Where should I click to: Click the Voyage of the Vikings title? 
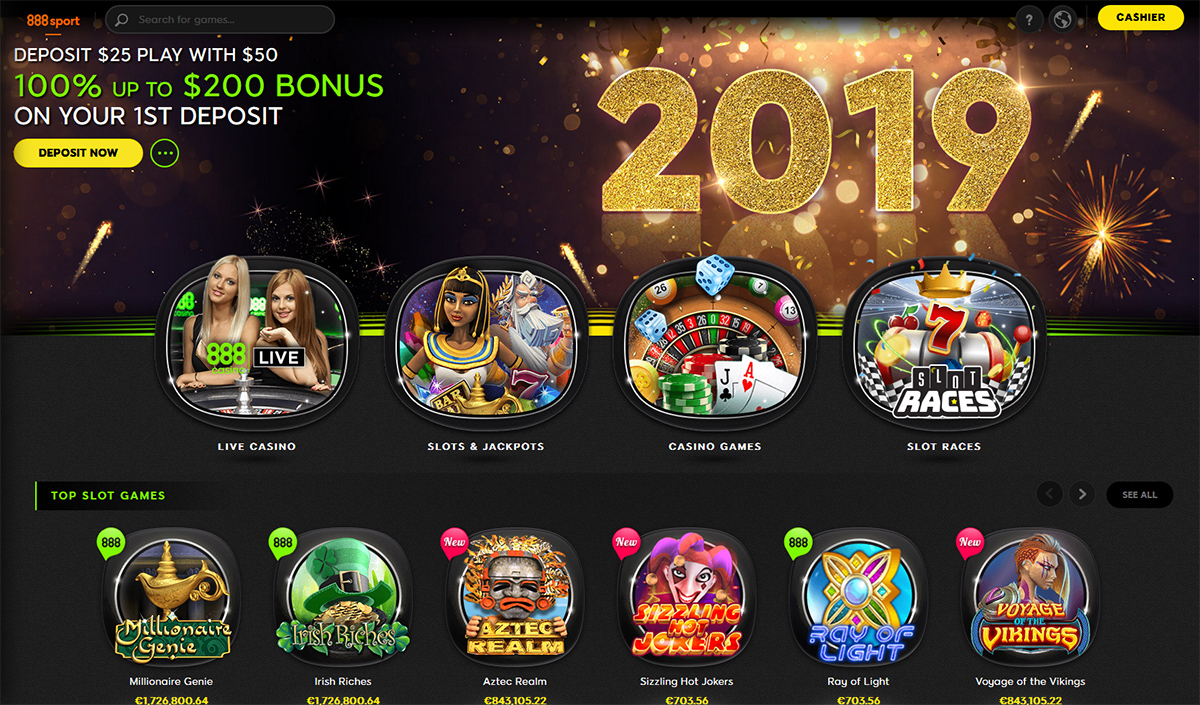point(1030,682)
